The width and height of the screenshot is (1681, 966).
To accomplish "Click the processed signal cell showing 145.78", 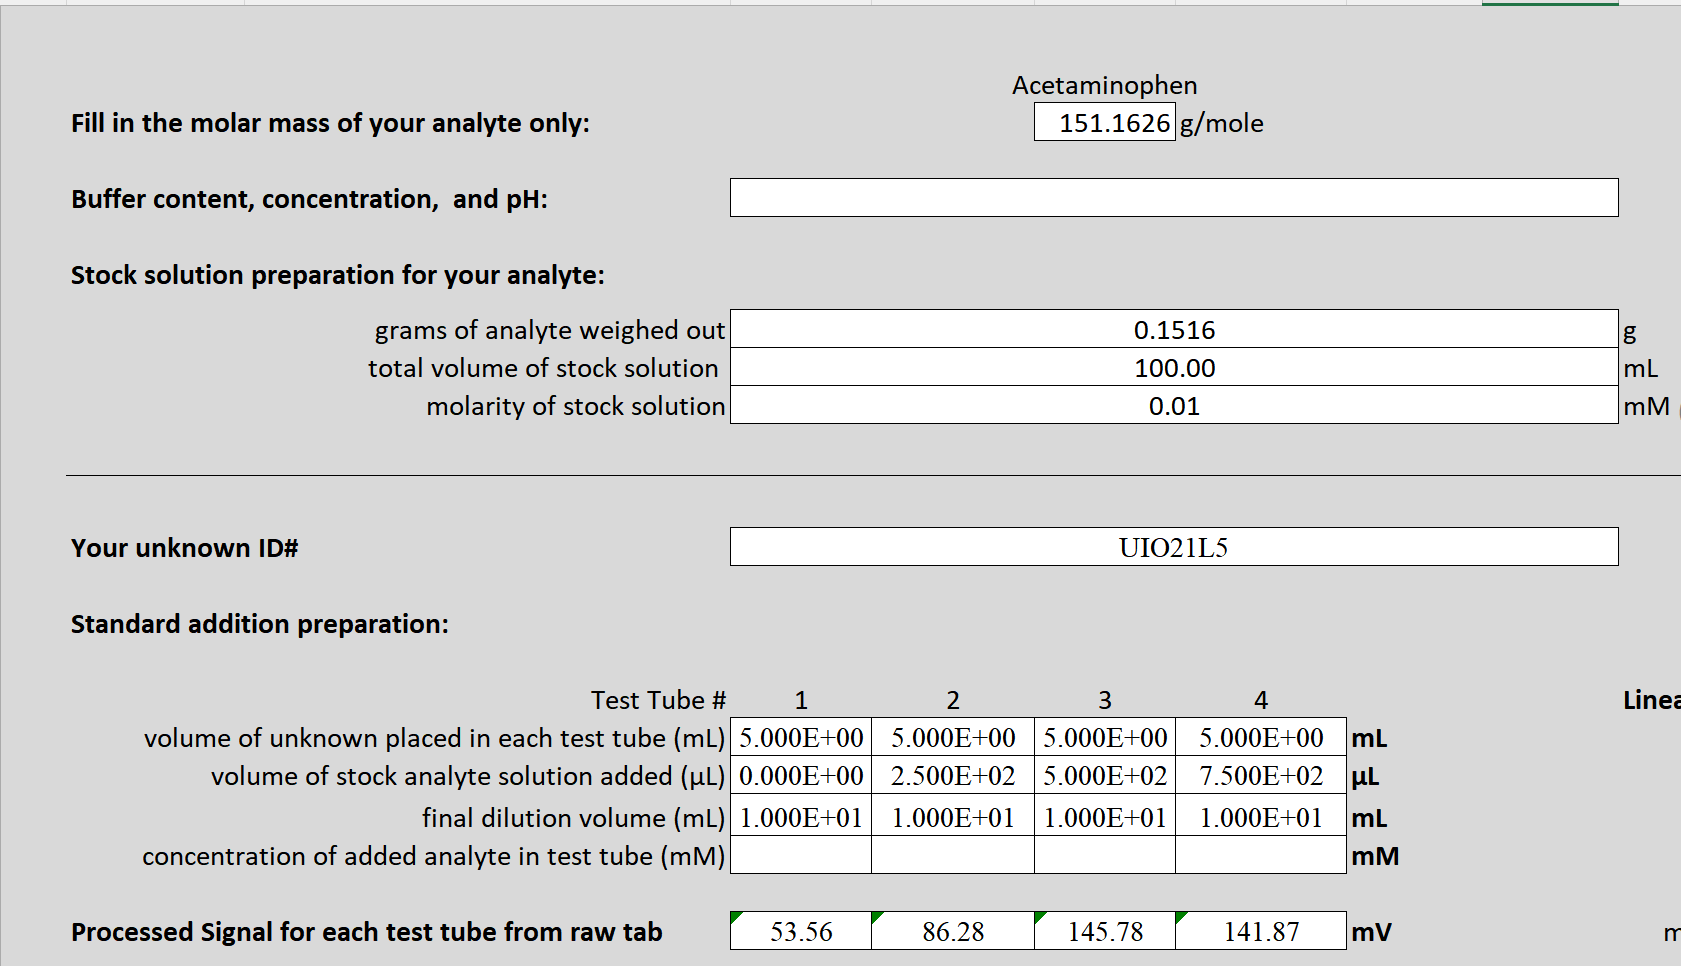I will point(1104,931).
